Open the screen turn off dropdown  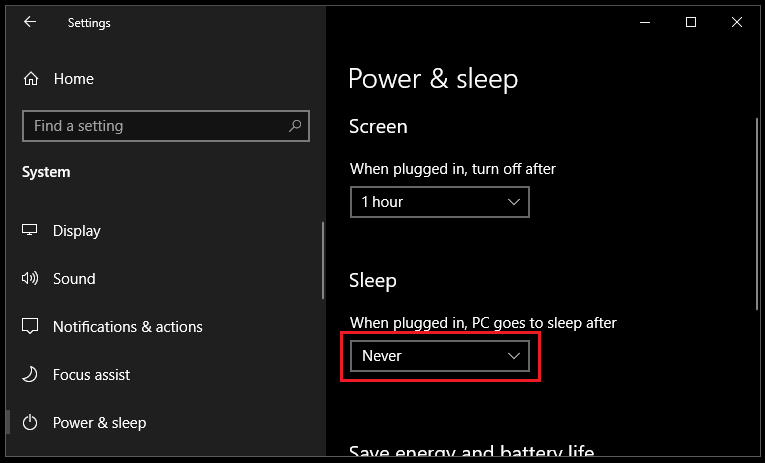pos(439,202)
